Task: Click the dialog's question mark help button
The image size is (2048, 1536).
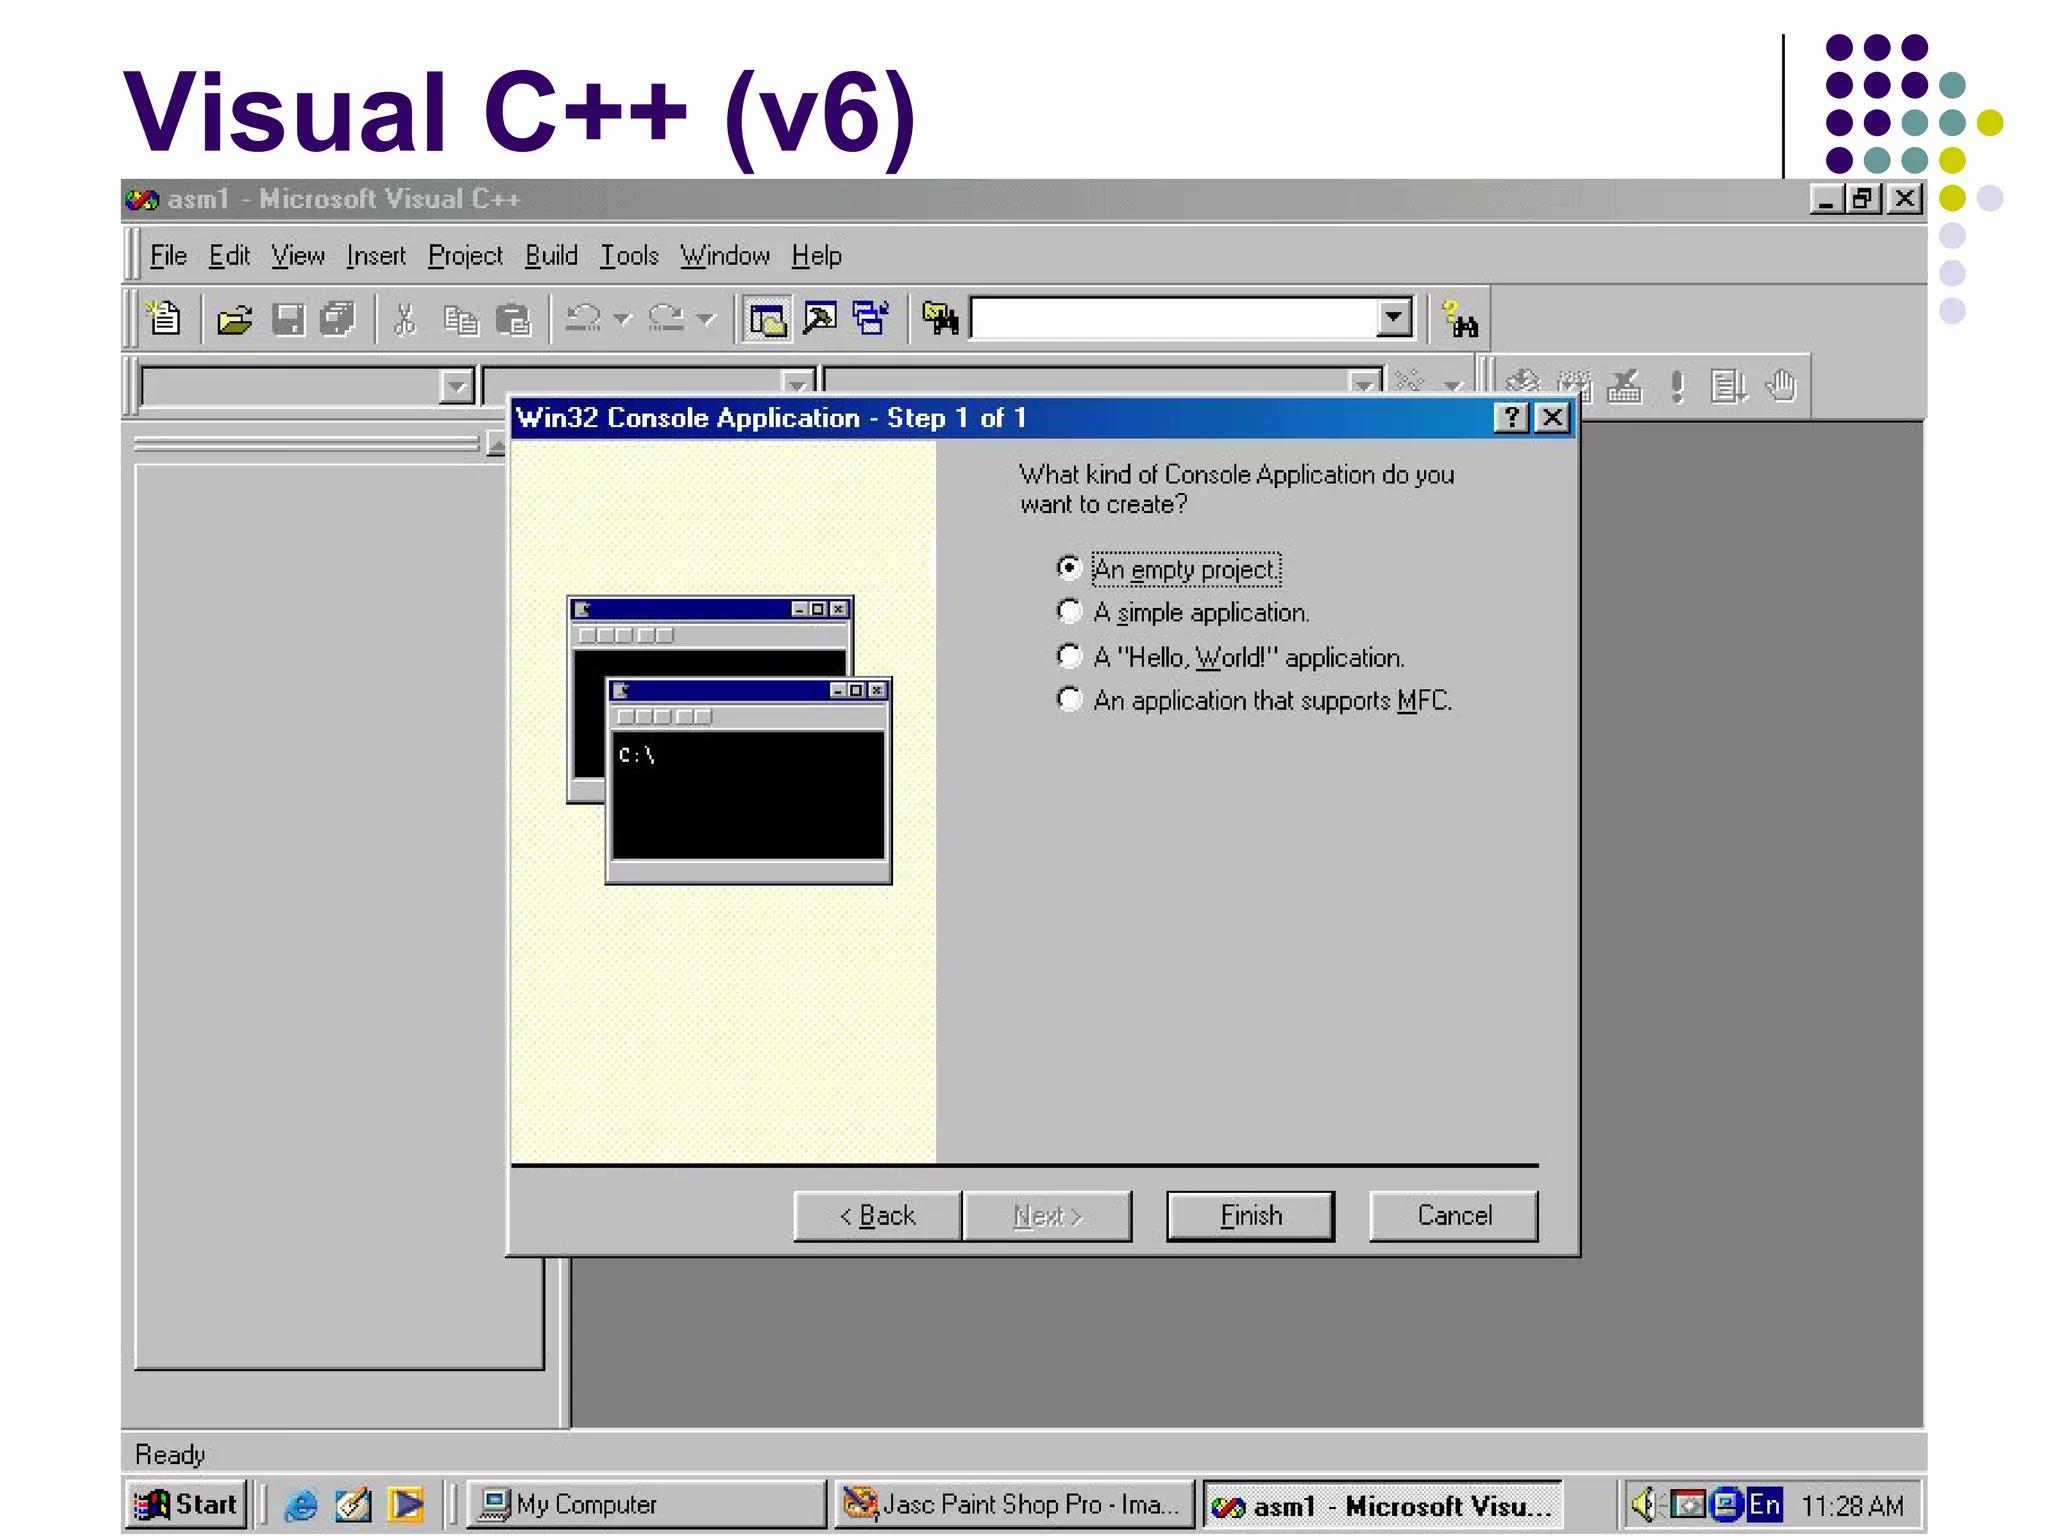Action: point(1511,417)
